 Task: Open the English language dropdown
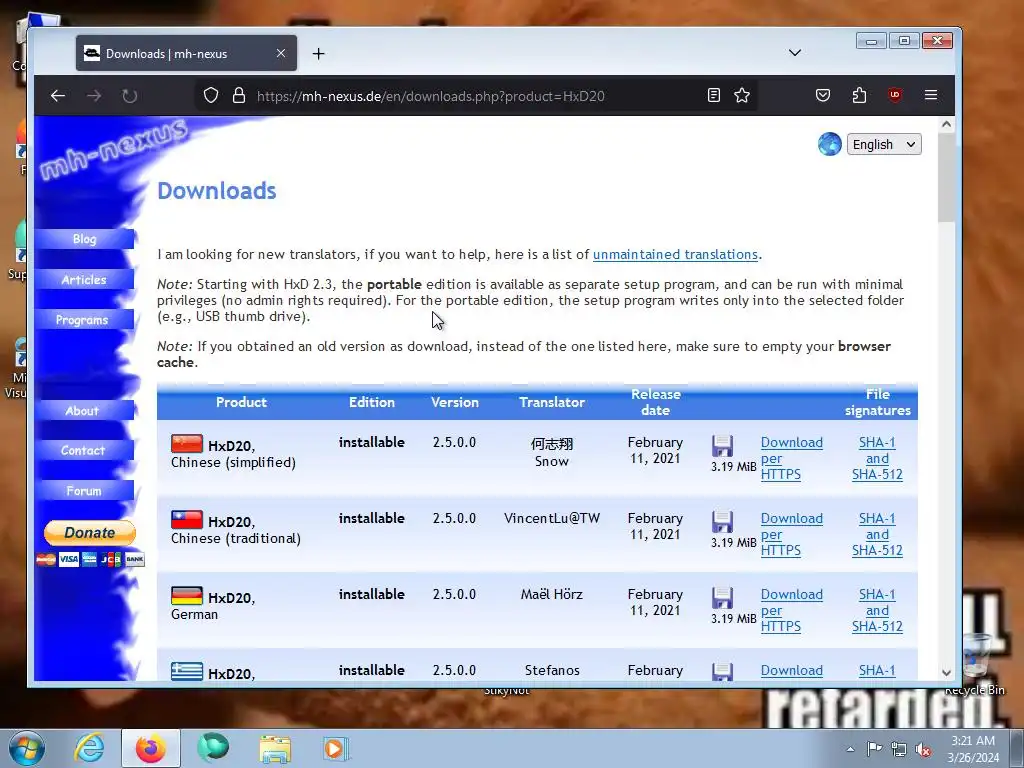click(884, 144)
